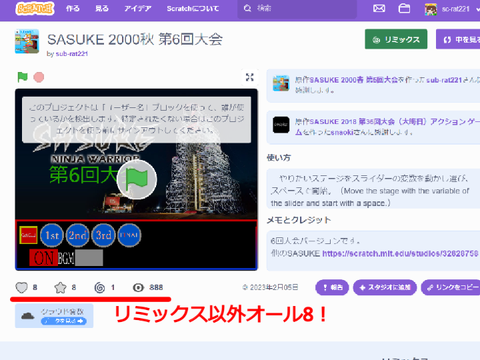The height and width of the screenshot is (360, 480).
Task: Open the scratch.mit.edu/studios link in notes
Action: coord(400,254)
